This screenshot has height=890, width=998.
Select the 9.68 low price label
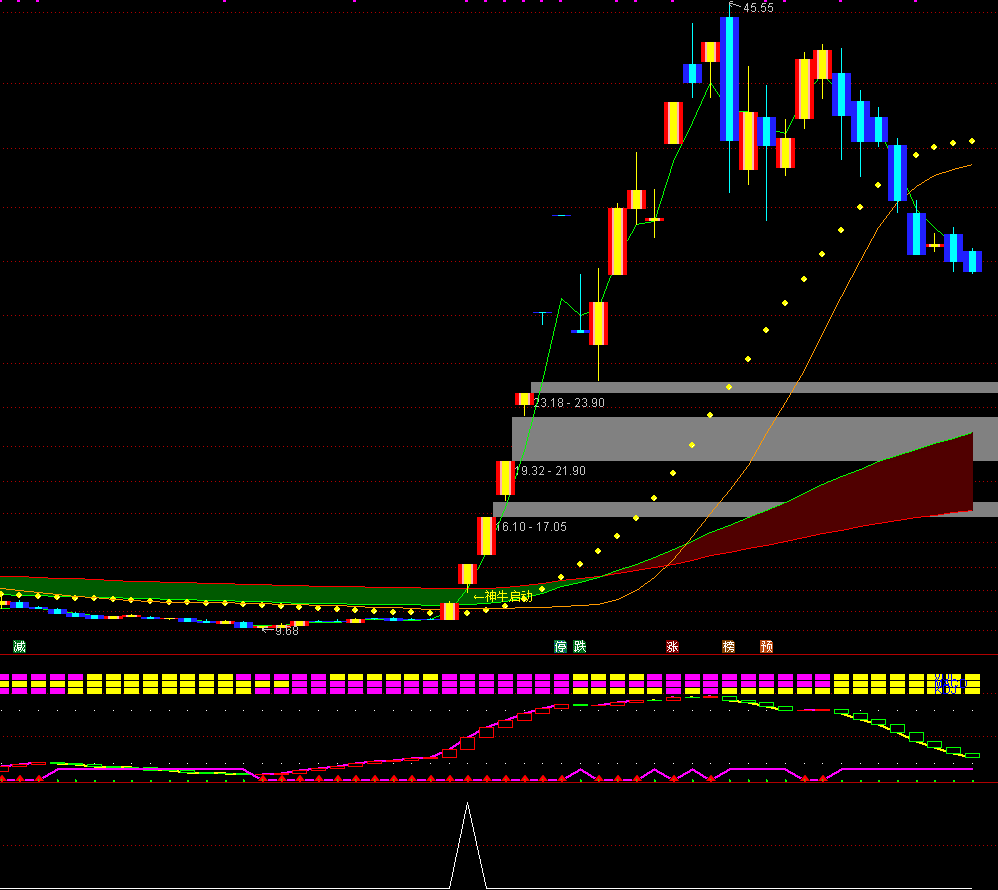point(285,631)
